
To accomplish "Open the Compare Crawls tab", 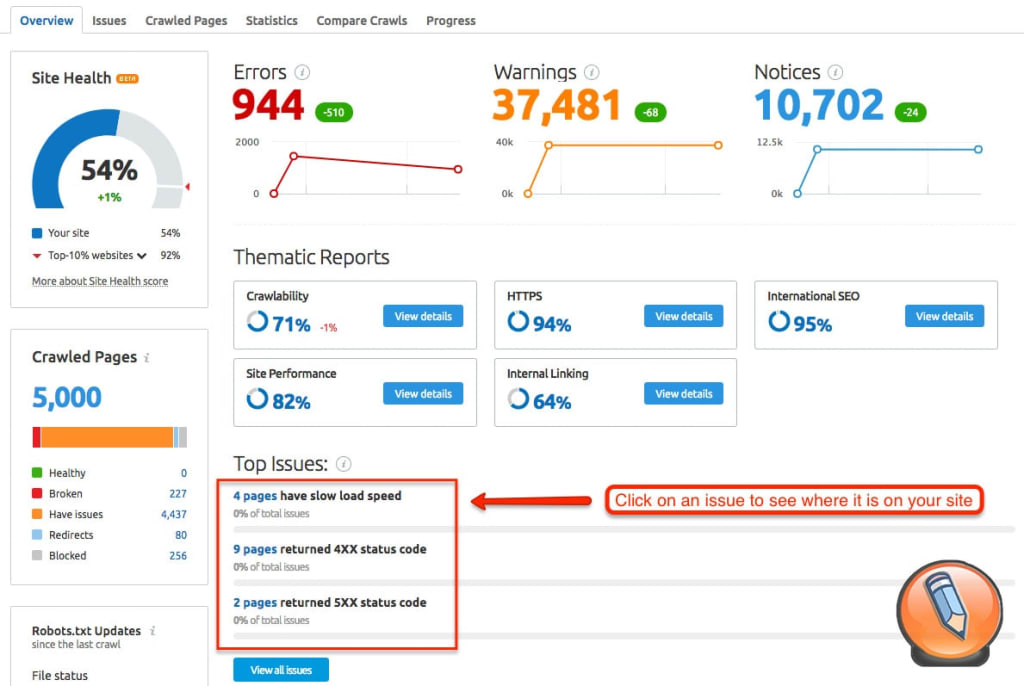I will click(x=361, y=19).
